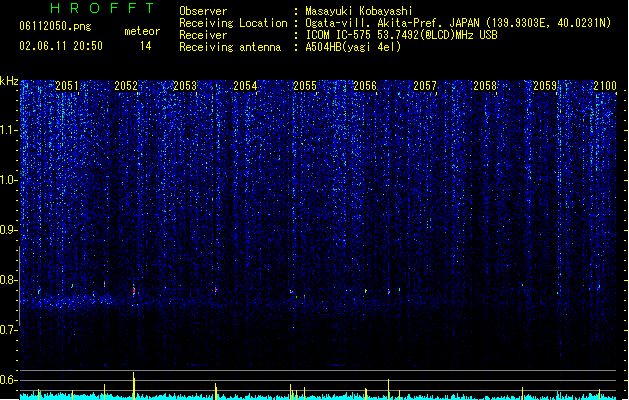Click the 1.1 kHz axis label
The width and height of the screenshot is (629, 400).
pyautogui.click(x=8, y=130)
